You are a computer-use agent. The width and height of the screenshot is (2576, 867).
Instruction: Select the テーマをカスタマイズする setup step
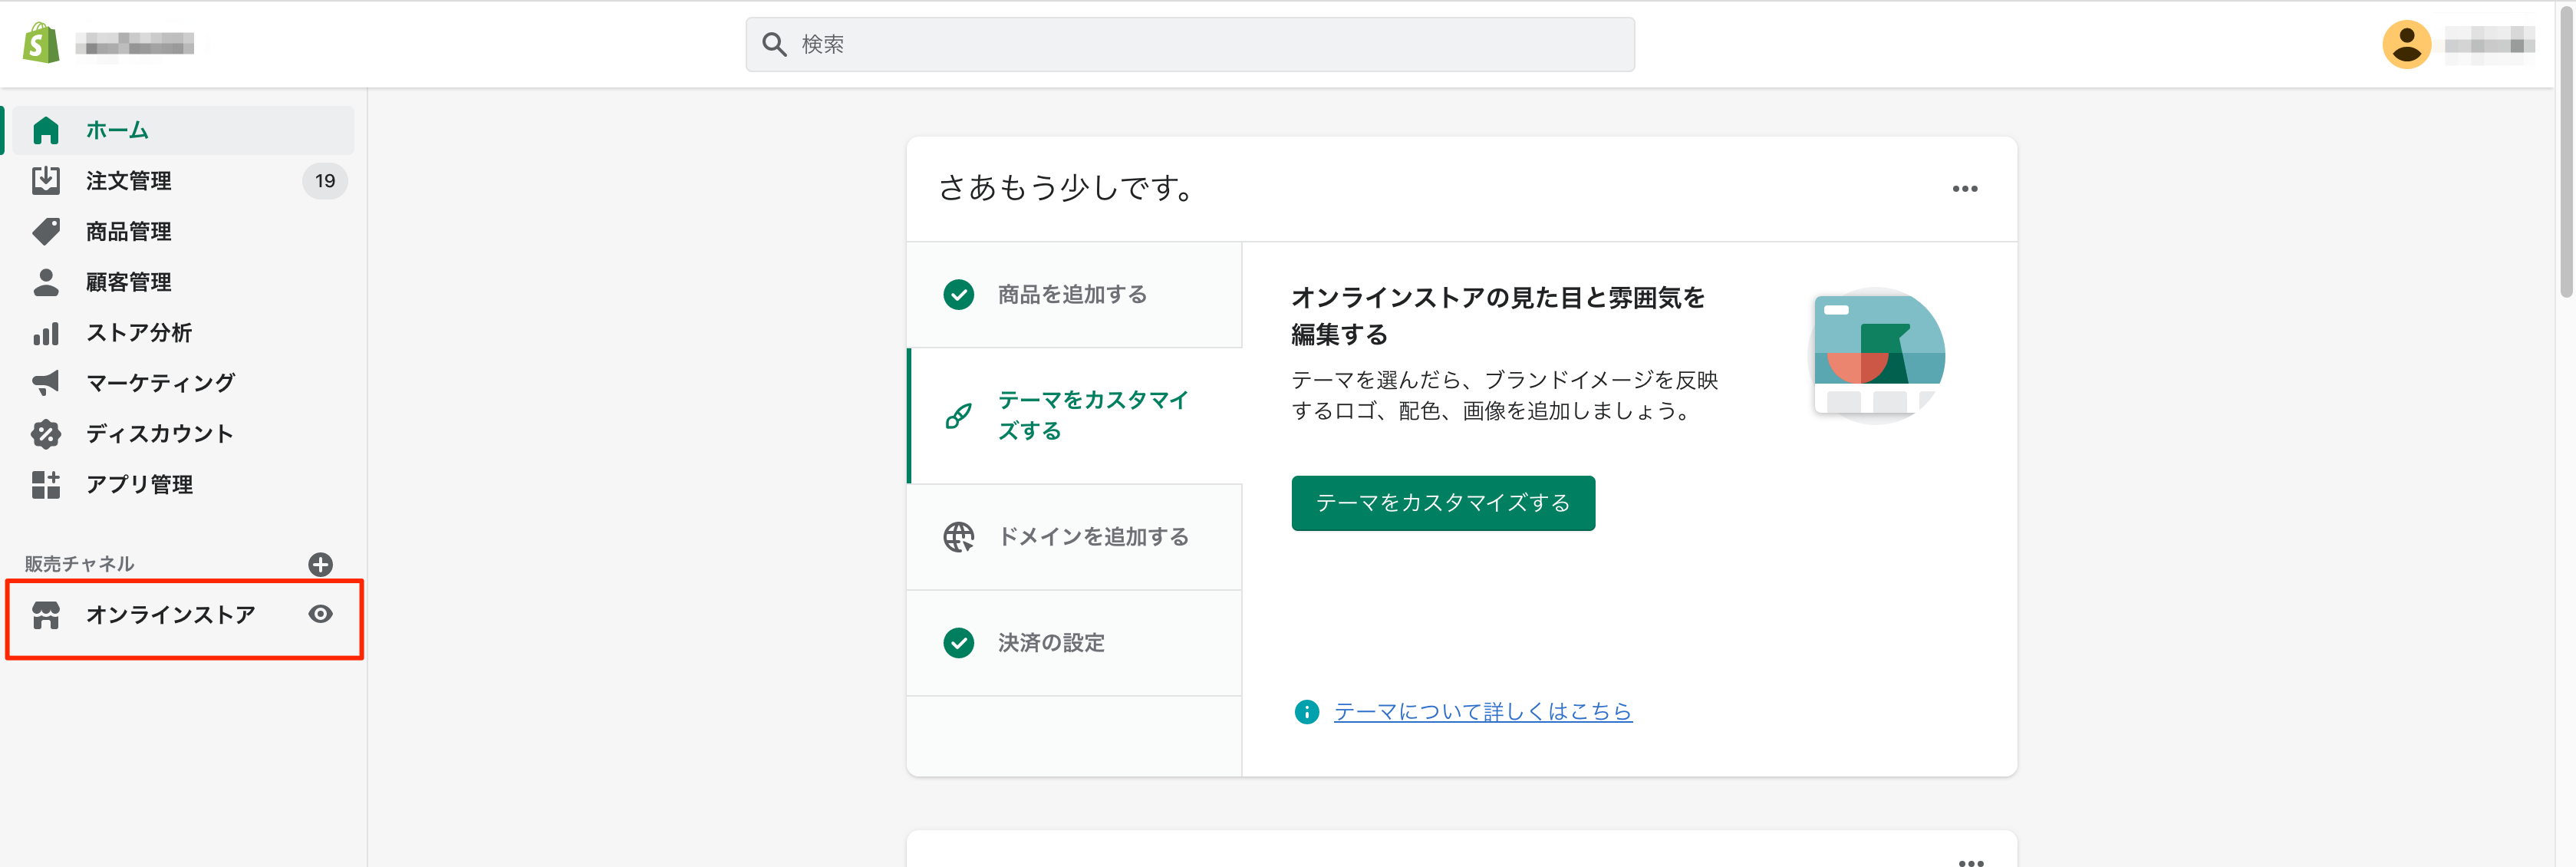click(x=1074, y=415)
